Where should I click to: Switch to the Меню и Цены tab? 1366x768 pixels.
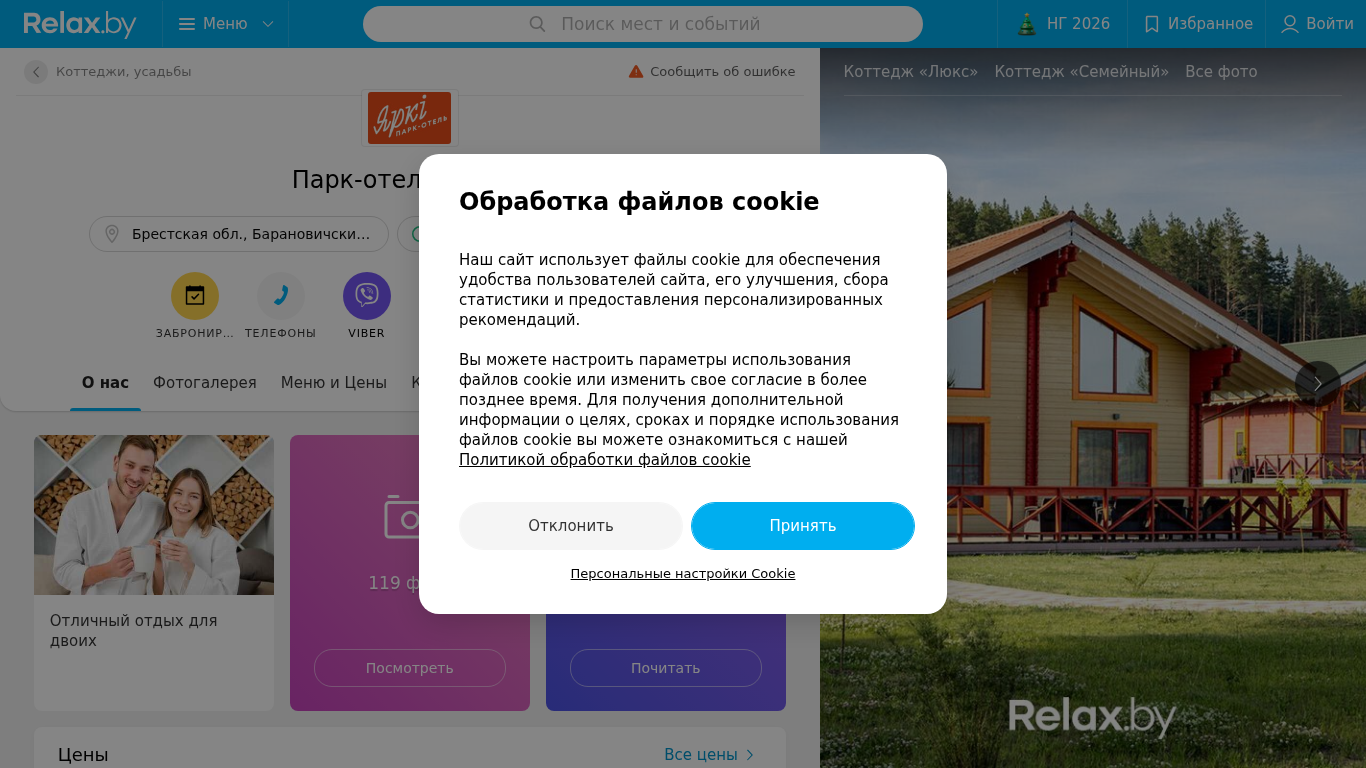click(x=334, y=383)
